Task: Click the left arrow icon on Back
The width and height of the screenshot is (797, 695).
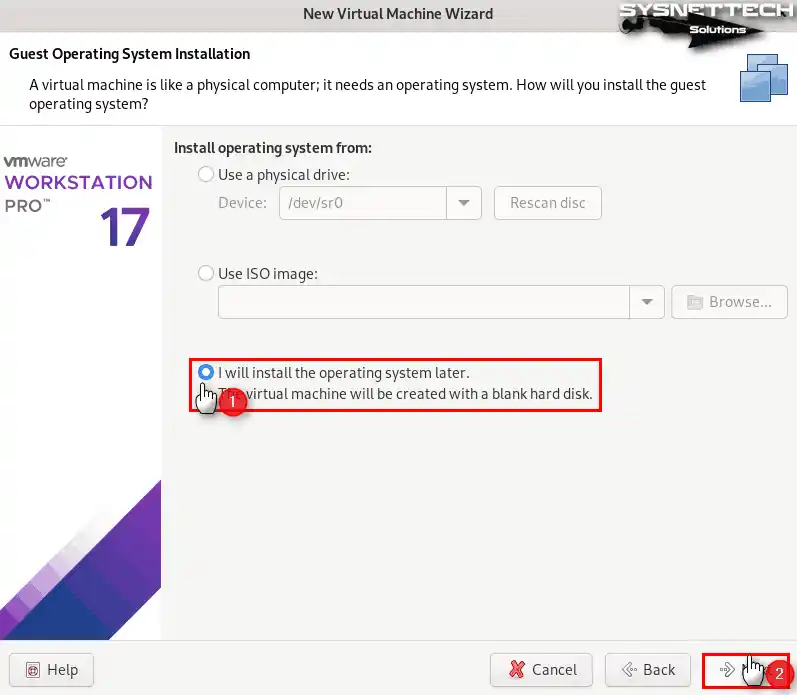Action: click(x=630, y=670)
